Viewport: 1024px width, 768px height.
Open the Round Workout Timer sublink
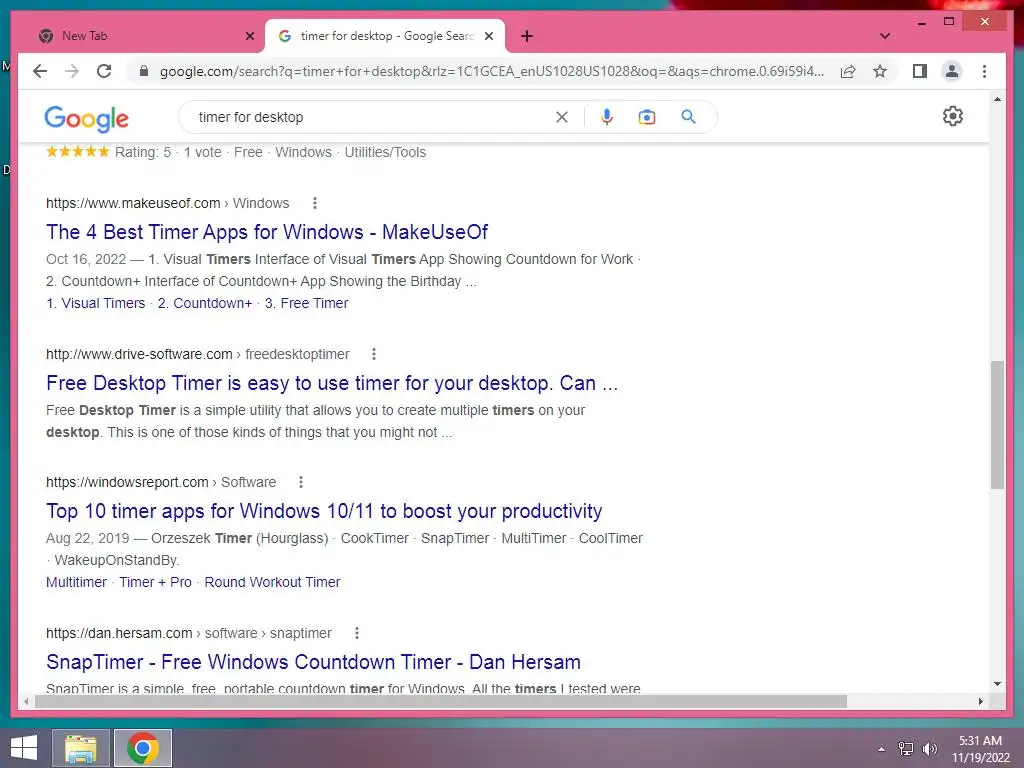coord(272,582)
